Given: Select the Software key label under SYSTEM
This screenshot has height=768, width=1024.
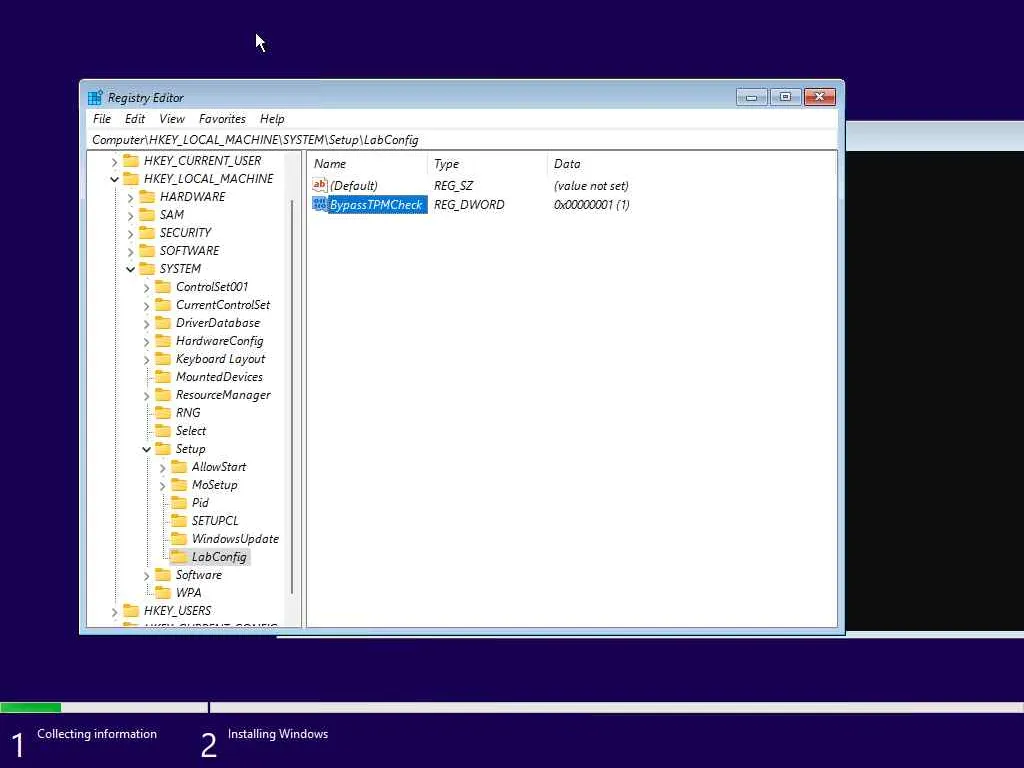Looking at the screenshot, I should pyautogui.click(x=199, y=575).
